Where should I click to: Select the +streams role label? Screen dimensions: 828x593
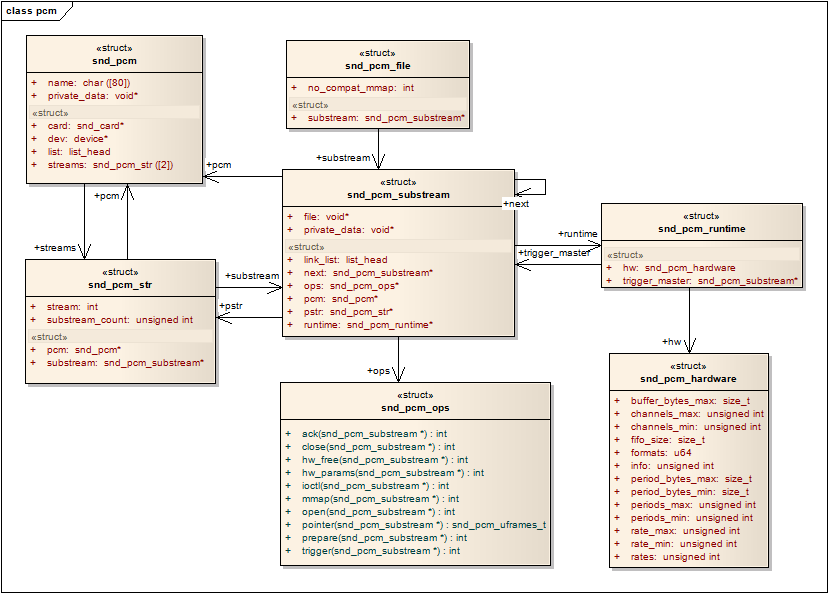click(x=55, y=247)
